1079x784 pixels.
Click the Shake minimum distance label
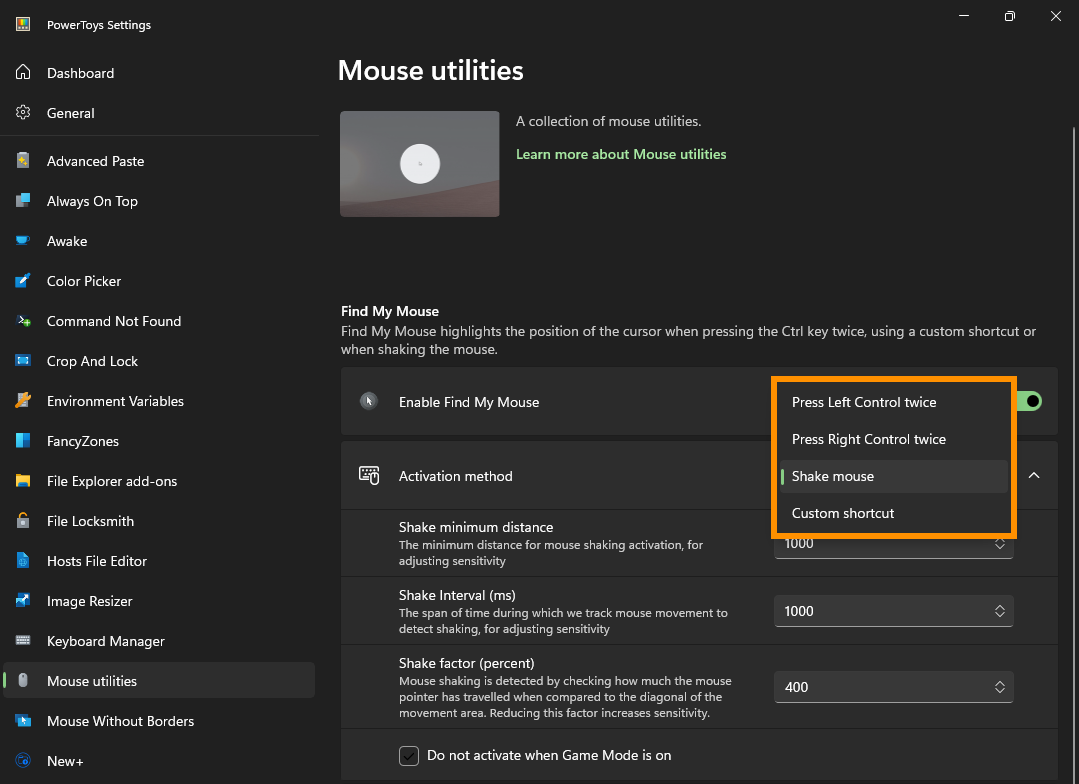476,527
